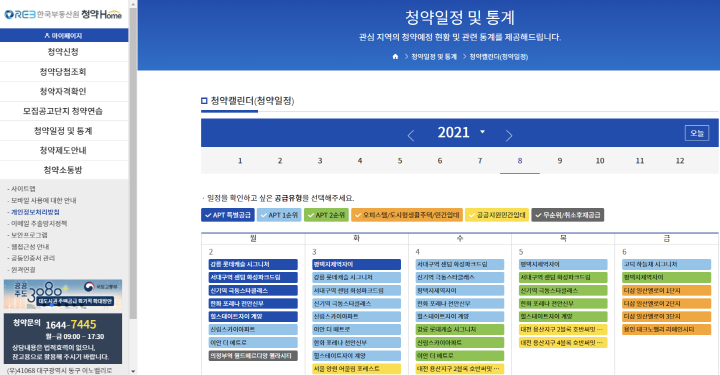Image resolution: width=720 pixels, height=375 pixels.
Task: Click the 청약캘린더(청약일정) breadcrumb link
Action: [499, 56]
